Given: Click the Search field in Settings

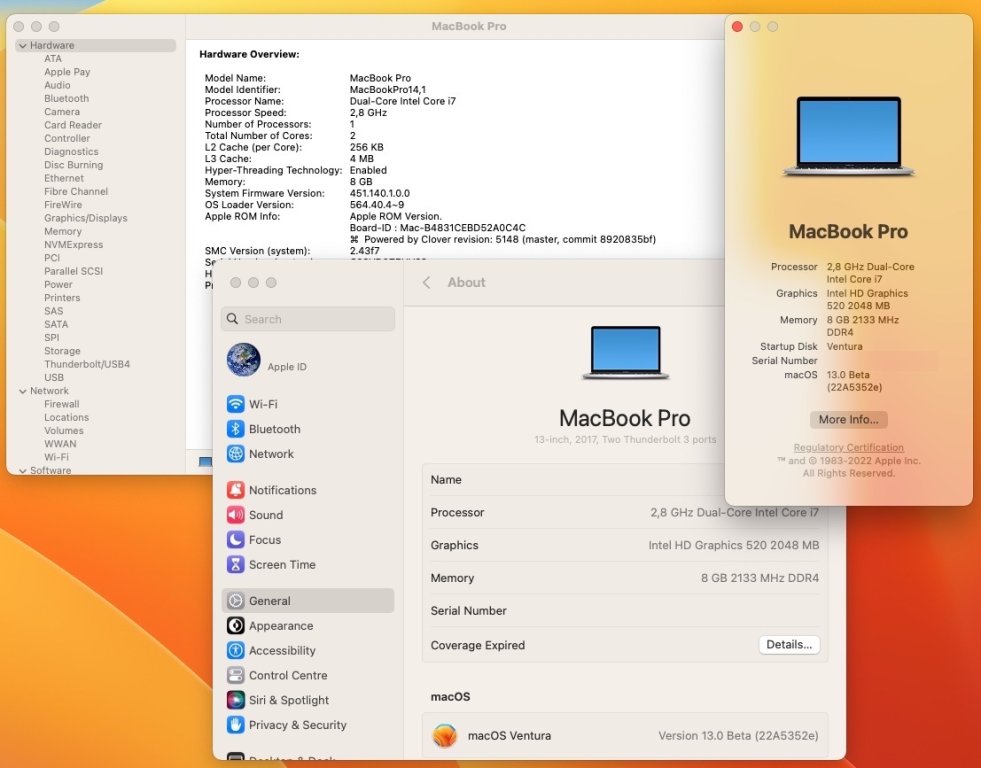Looking at the screenshot, I should 308,319.
